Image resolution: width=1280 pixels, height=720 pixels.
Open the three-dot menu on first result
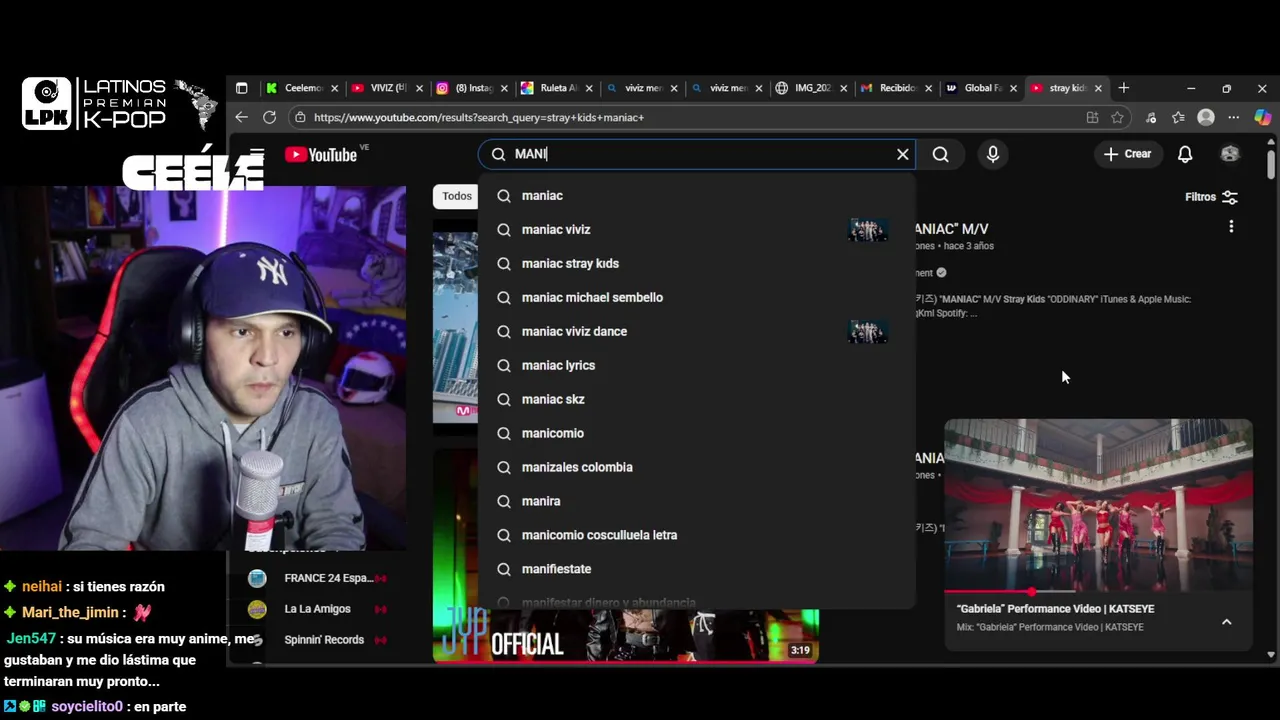click(1231, 227)
